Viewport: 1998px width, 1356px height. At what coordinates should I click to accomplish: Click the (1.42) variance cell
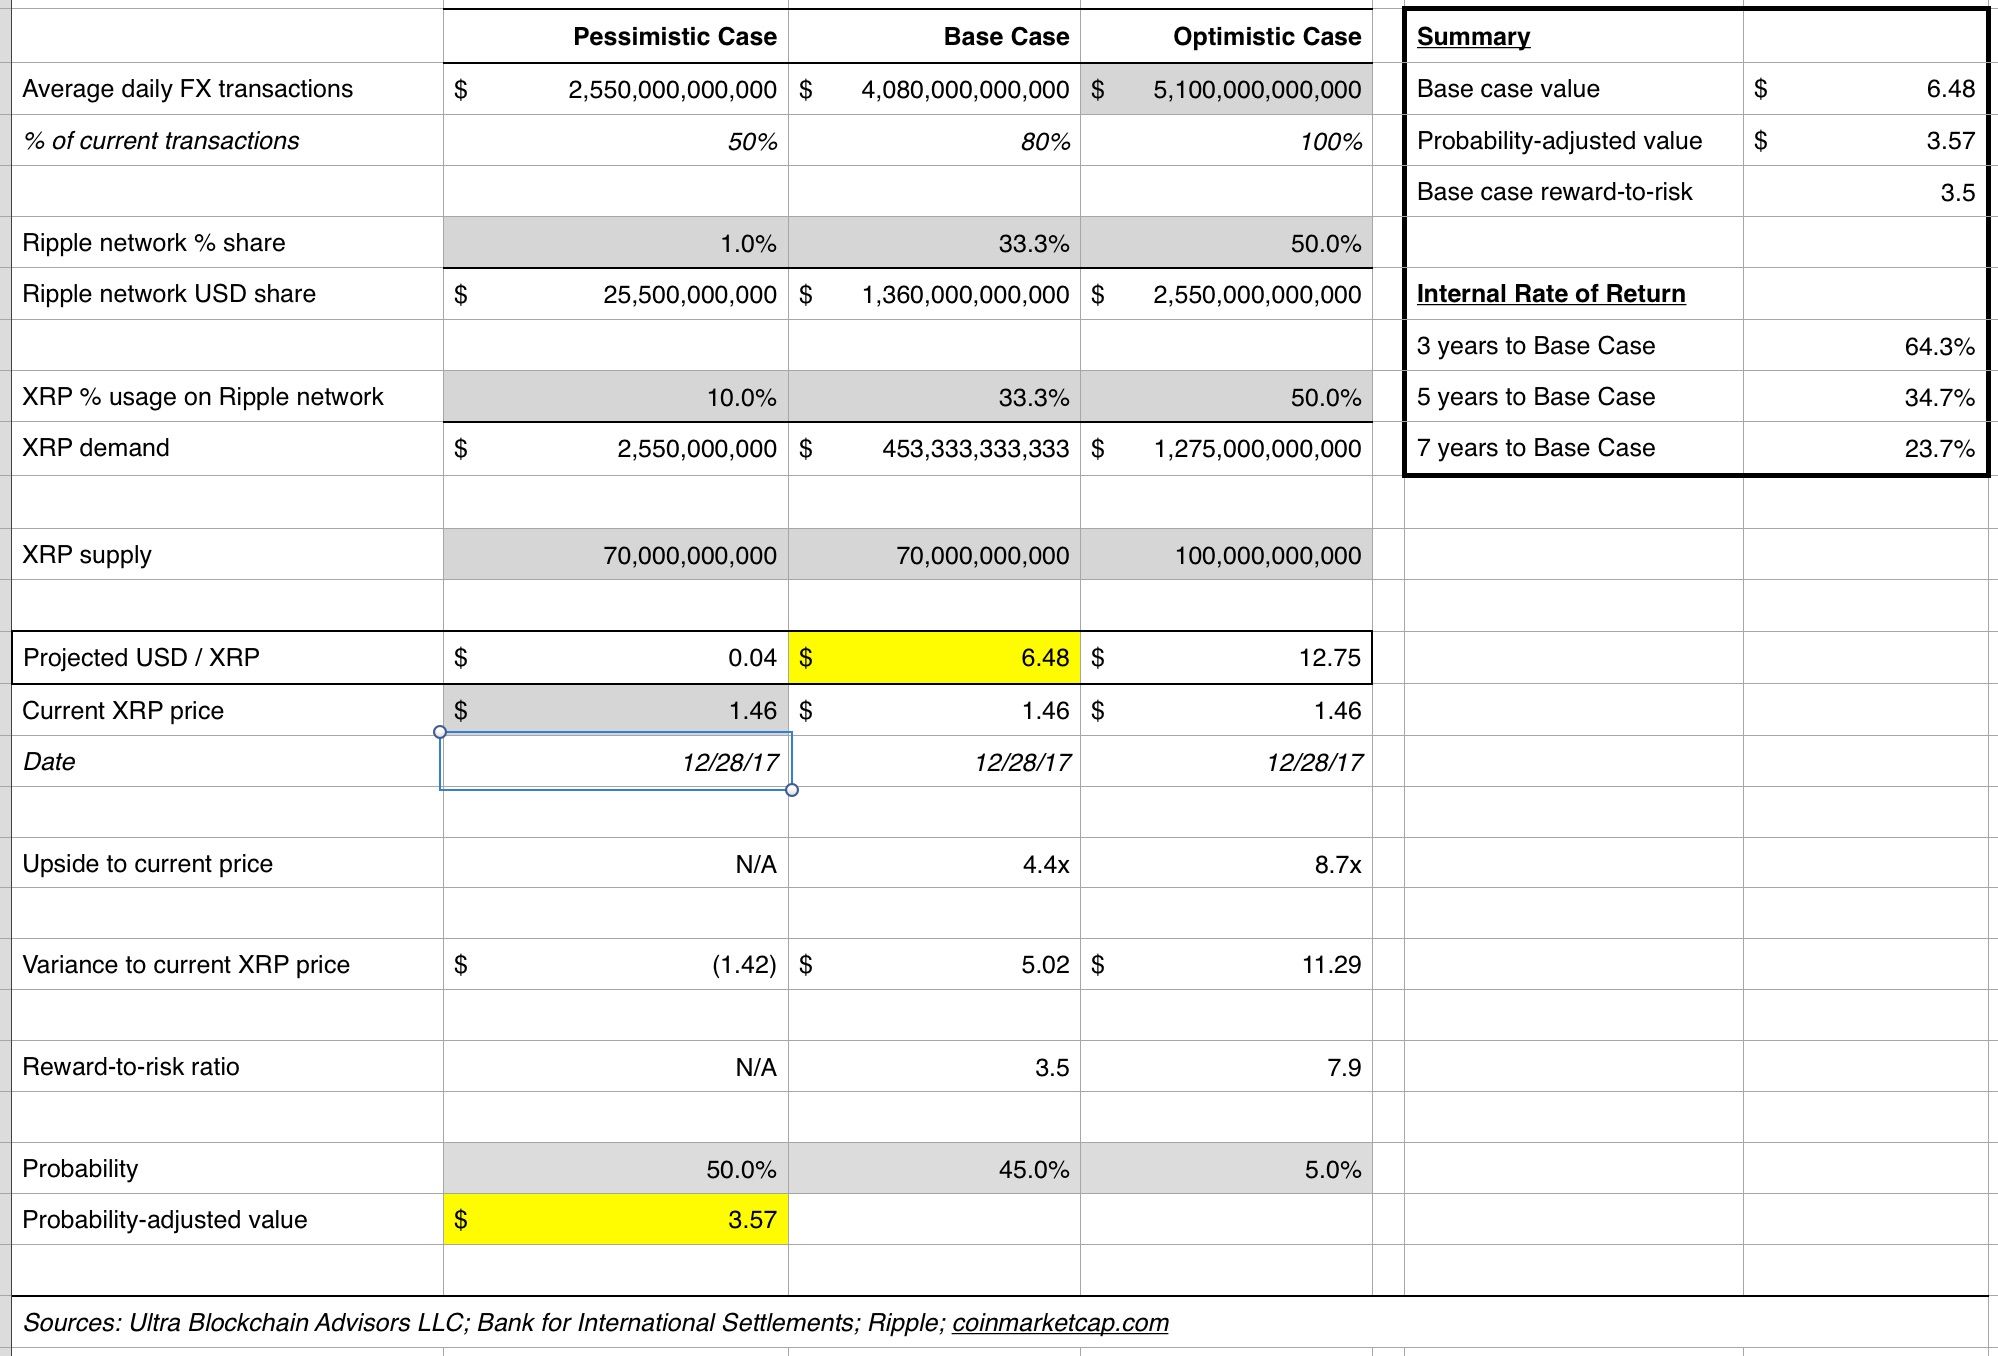coord(616,965)
